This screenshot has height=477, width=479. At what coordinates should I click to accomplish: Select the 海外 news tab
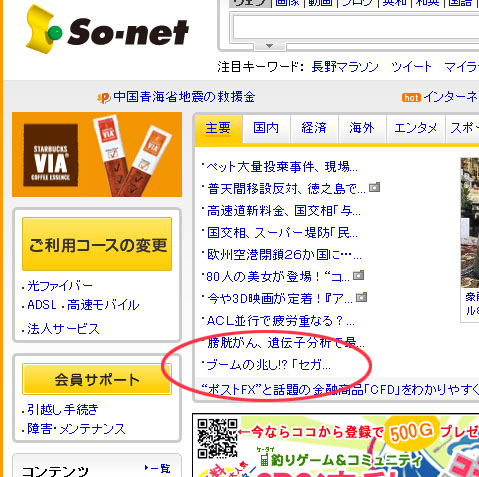pos(362,128)
